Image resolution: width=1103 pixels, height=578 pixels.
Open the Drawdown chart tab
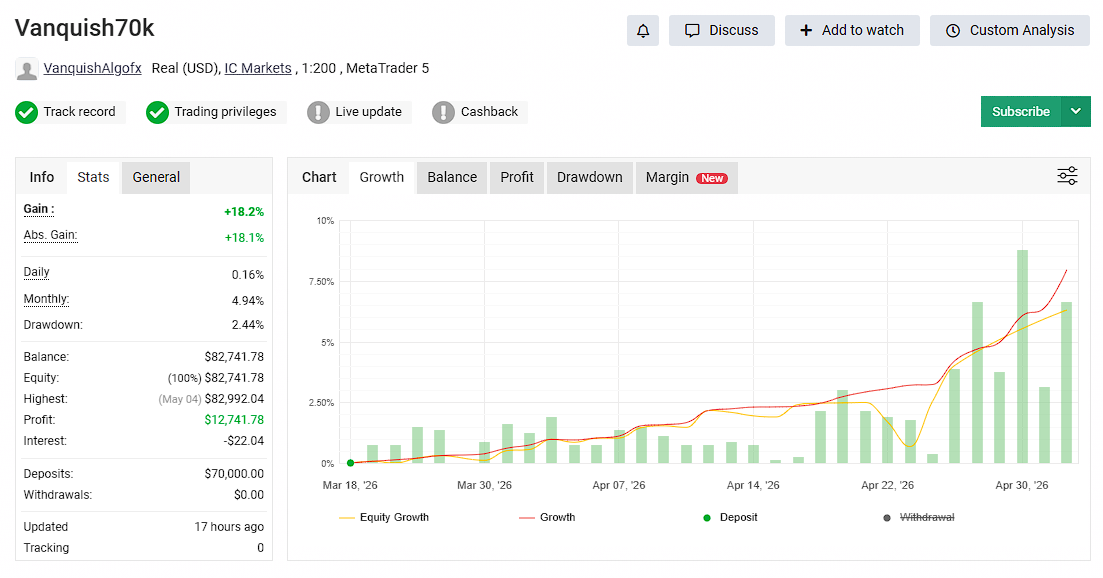tap(589, 177)
